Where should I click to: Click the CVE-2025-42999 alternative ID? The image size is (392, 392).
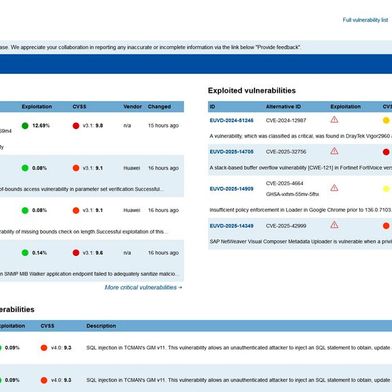coord(286,226)
